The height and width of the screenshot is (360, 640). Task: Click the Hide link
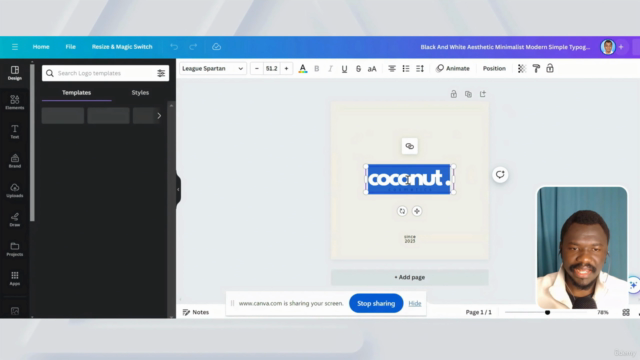[x=415, y=303]
